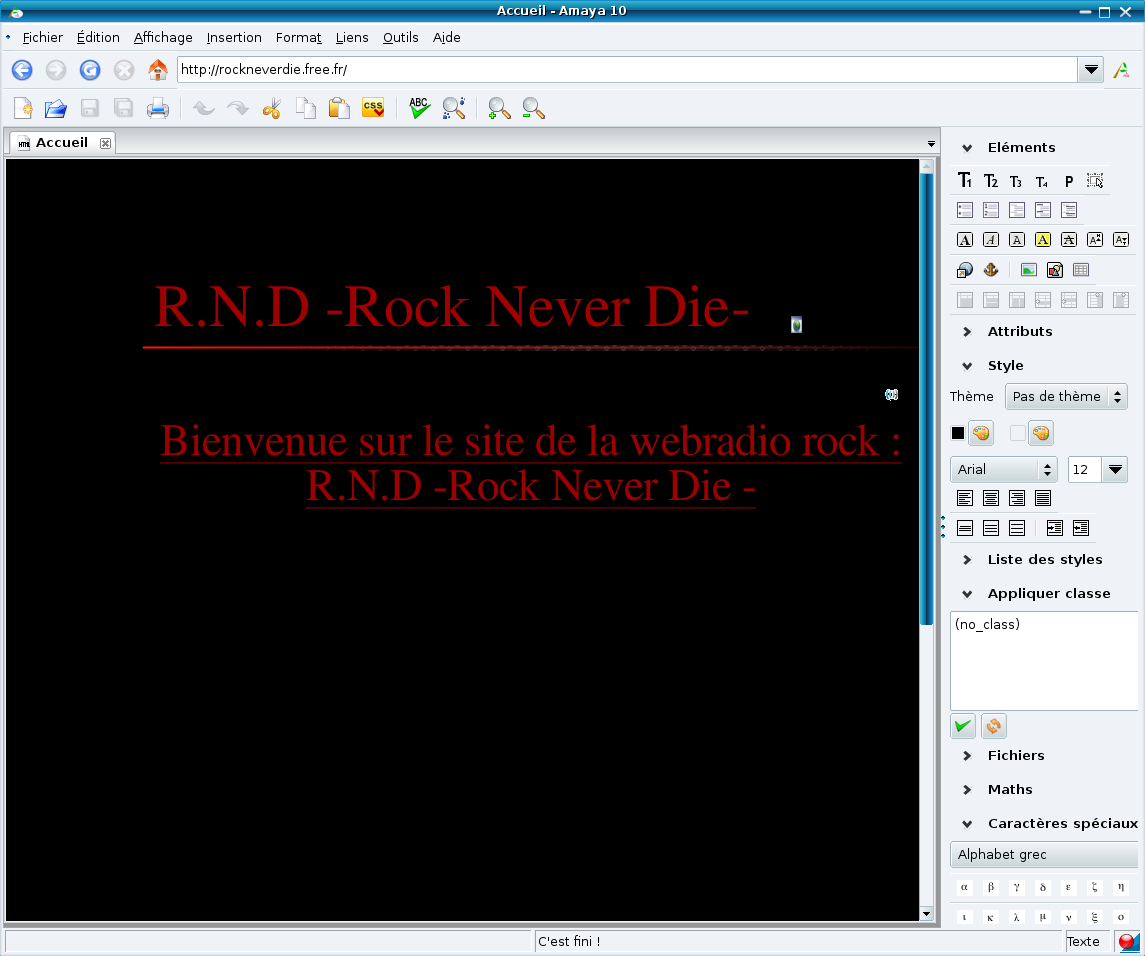
Task: Expand Liste des styles panel
Action: coord(967,559)
